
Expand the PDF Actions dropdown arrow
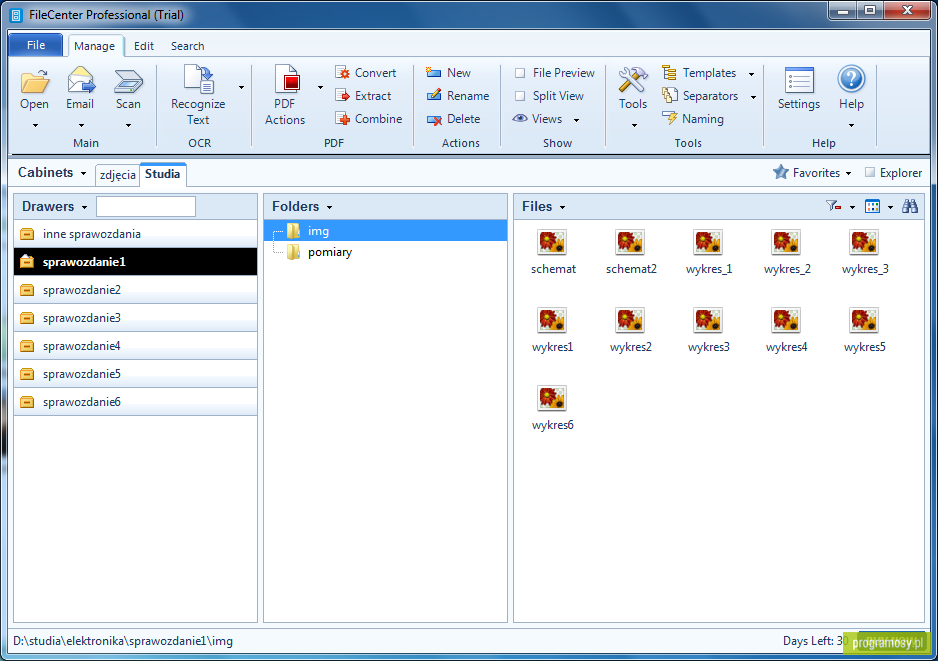pyautogui.click(x=321, y=87)
